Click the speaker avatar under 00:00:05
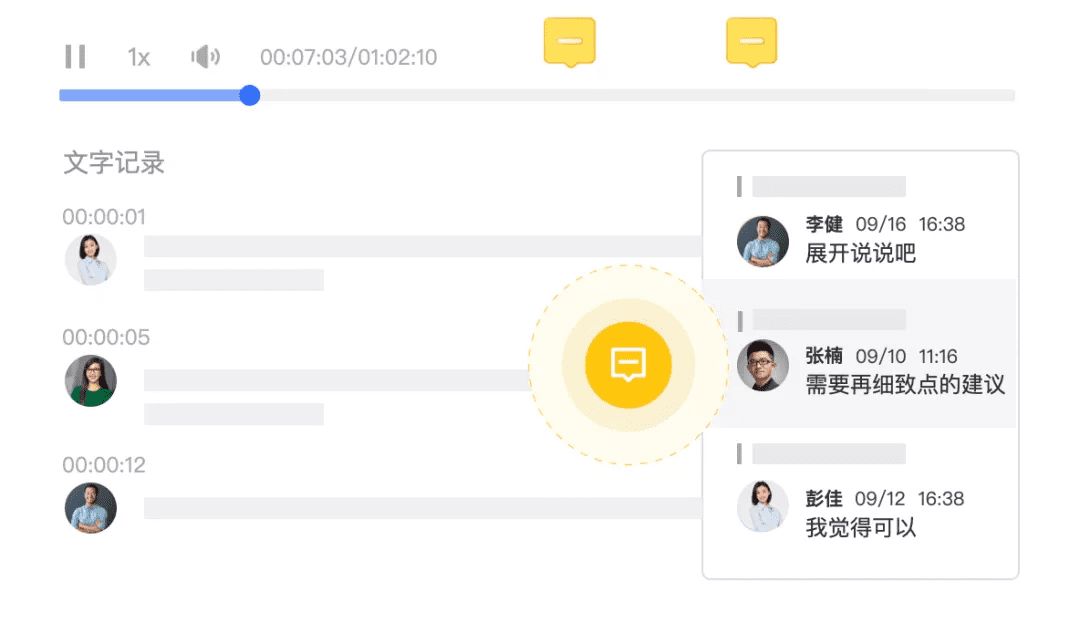The image size is (1080, 633). click(x=91, y=381)
